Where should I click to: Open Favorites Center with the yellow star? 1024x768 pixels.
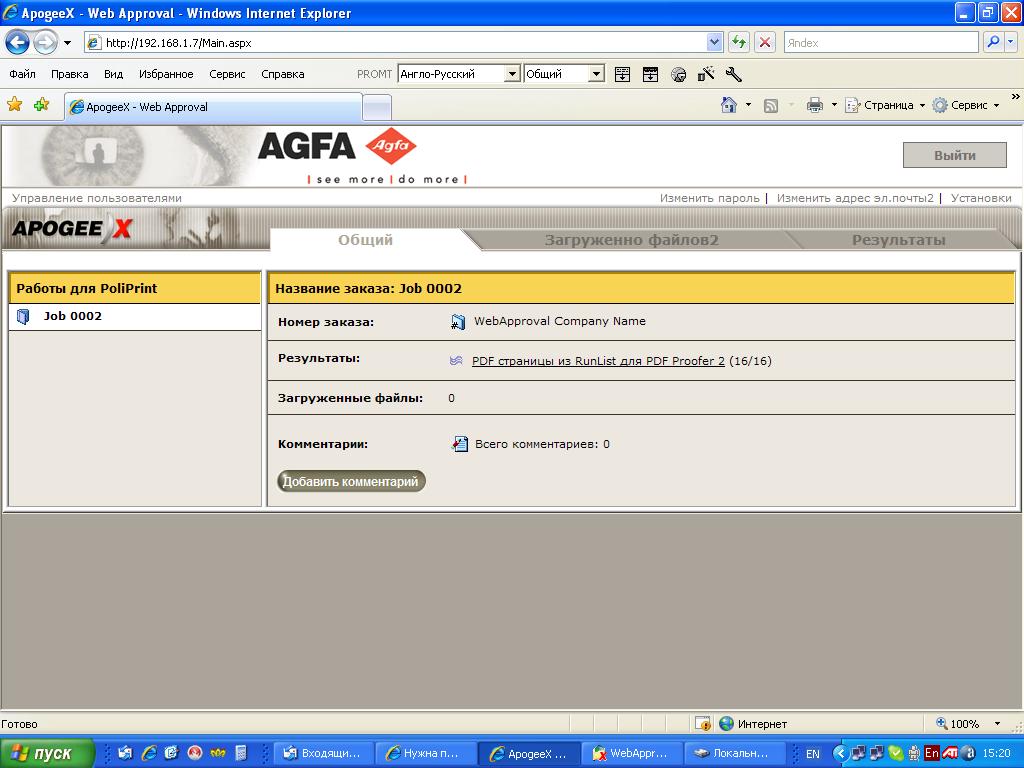coord(14,104)
